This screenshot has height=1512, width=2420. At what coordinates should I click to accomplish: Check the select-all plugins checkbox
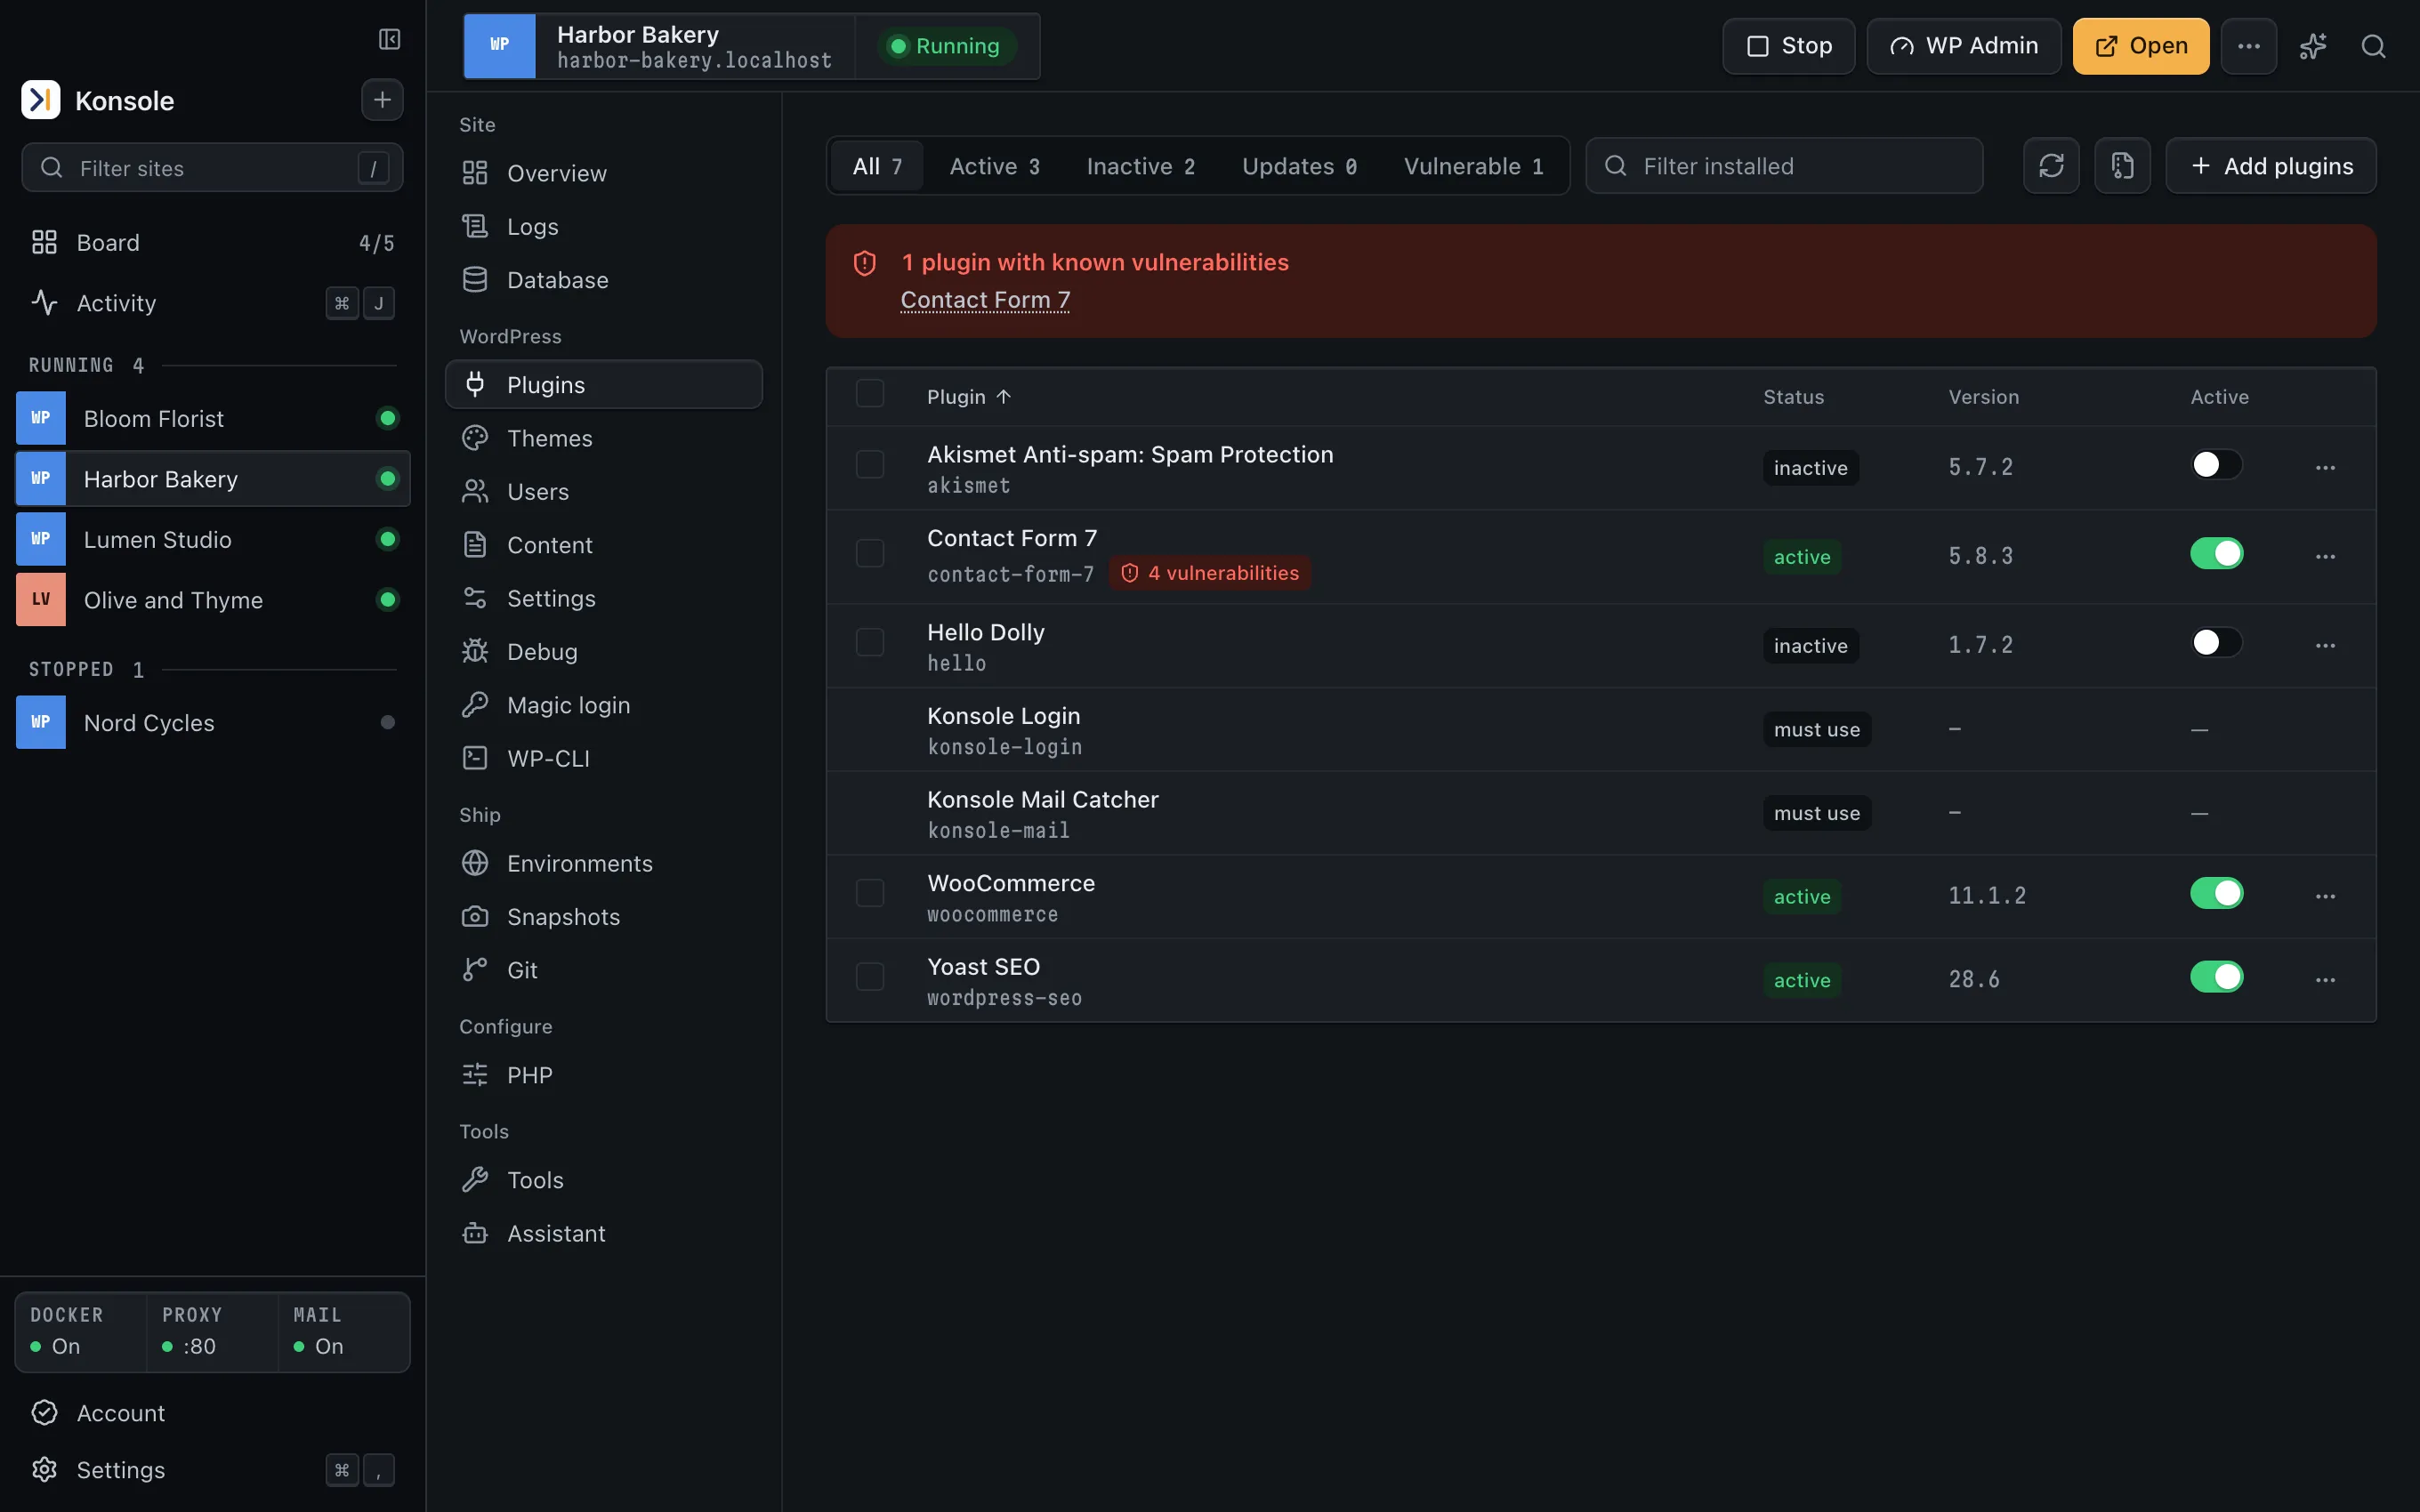pyautogui.click(x=870, y=394)
